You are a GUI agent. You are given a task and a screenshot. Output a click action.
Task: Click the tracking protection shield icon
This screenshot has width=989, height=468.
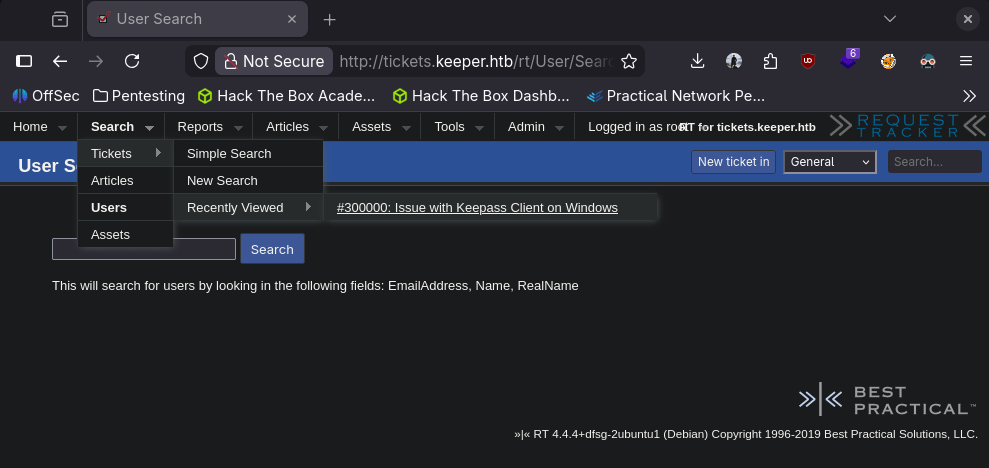click(201, 61)
